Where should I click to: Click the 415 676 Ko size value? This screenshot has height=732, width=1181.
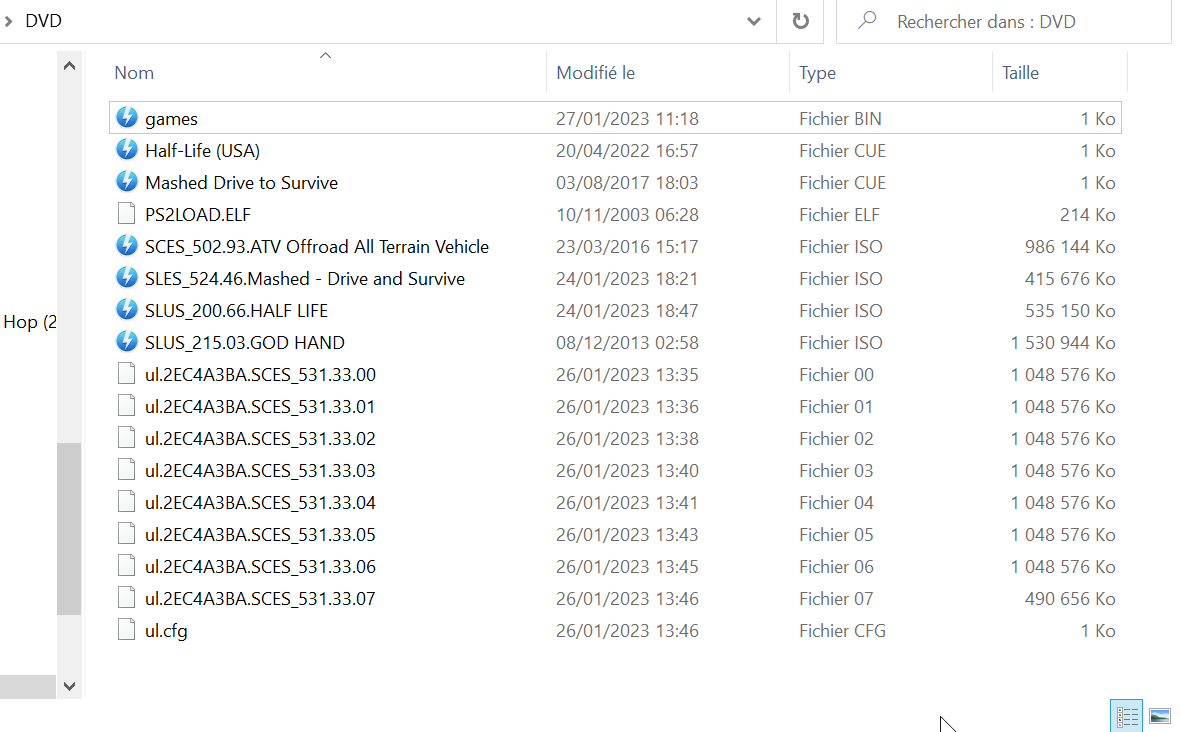[1070, 279]
